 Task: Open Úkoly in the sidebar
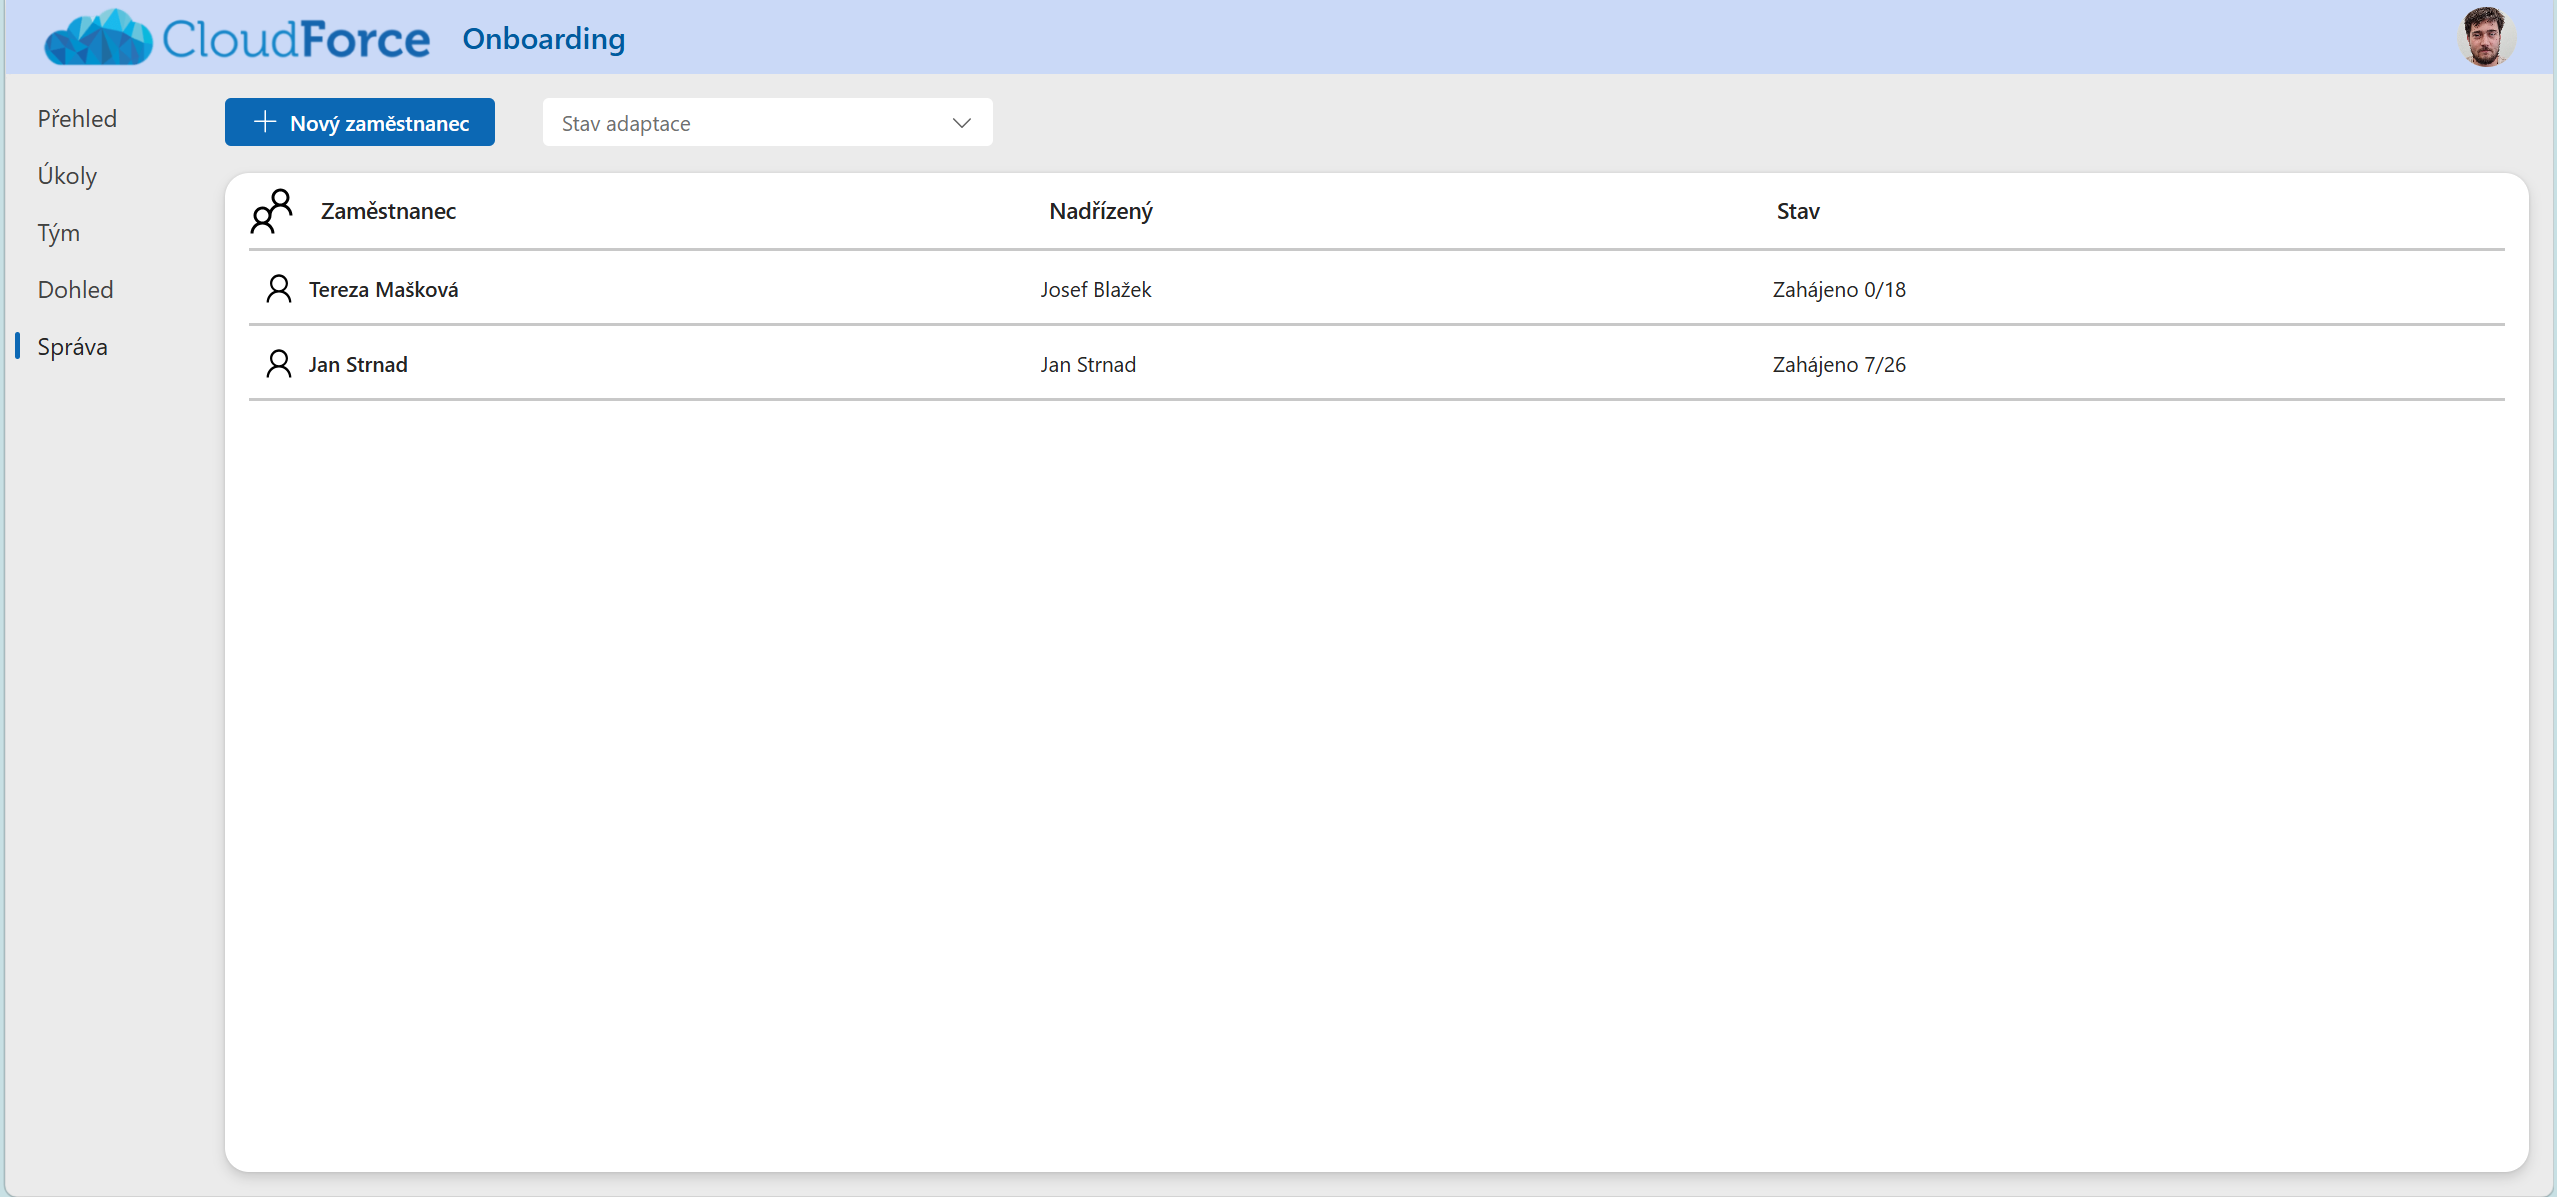pyautogui.click(x=67, y=176)
